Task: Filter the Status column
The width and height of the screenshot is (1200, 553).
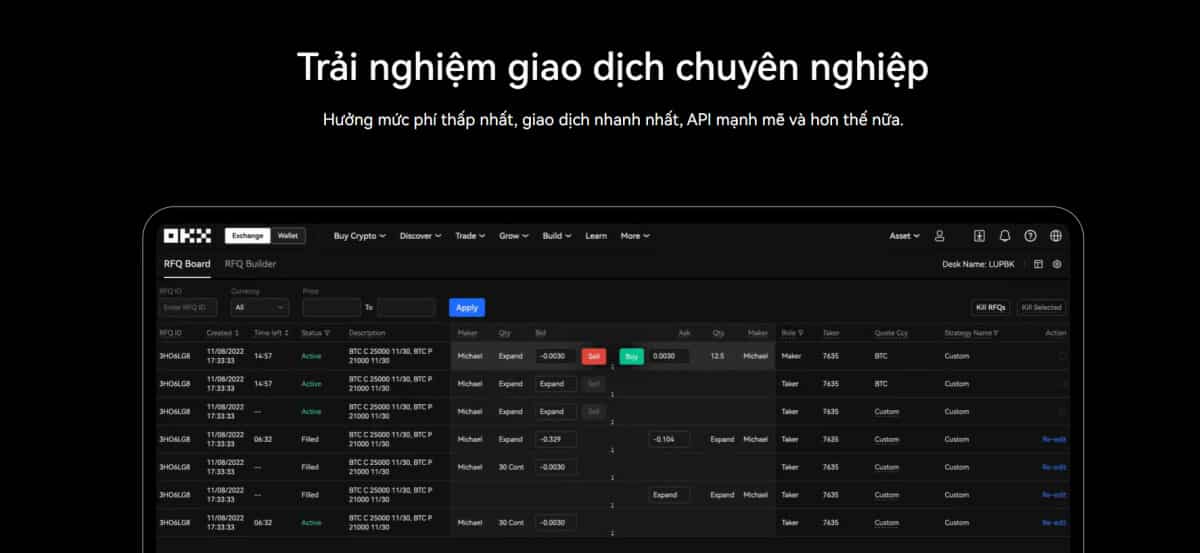Action: pos(327,333)
